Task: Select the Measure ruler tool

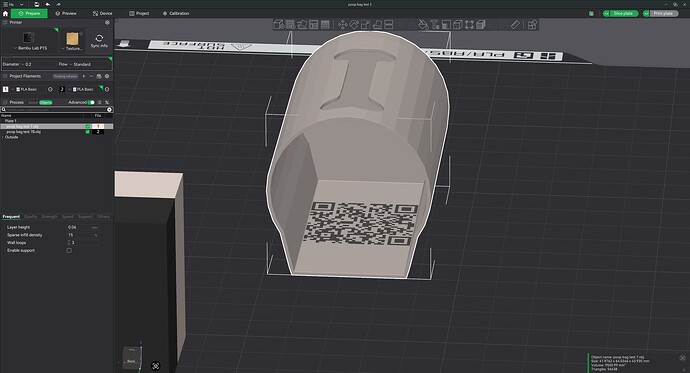Action: (515, 25)
